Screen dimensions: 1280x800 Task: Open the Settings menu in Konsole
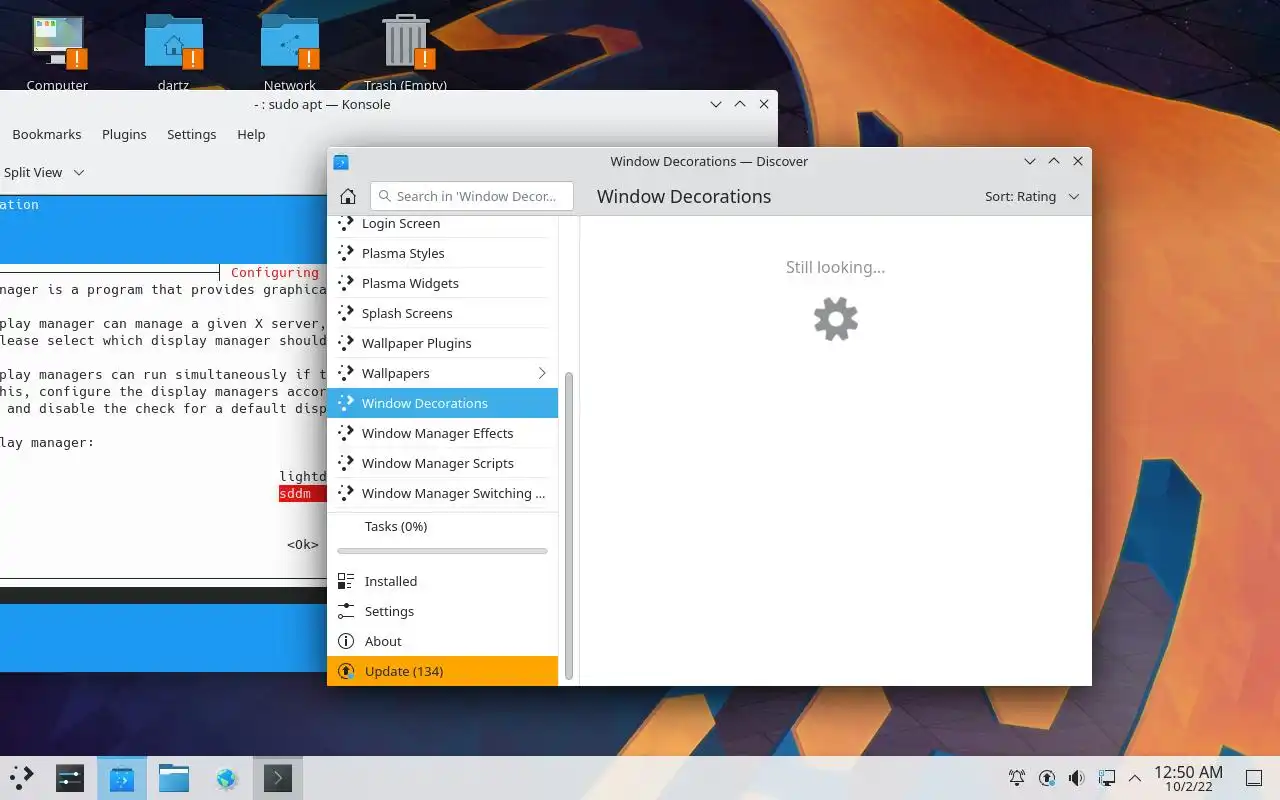coord(191,134)
